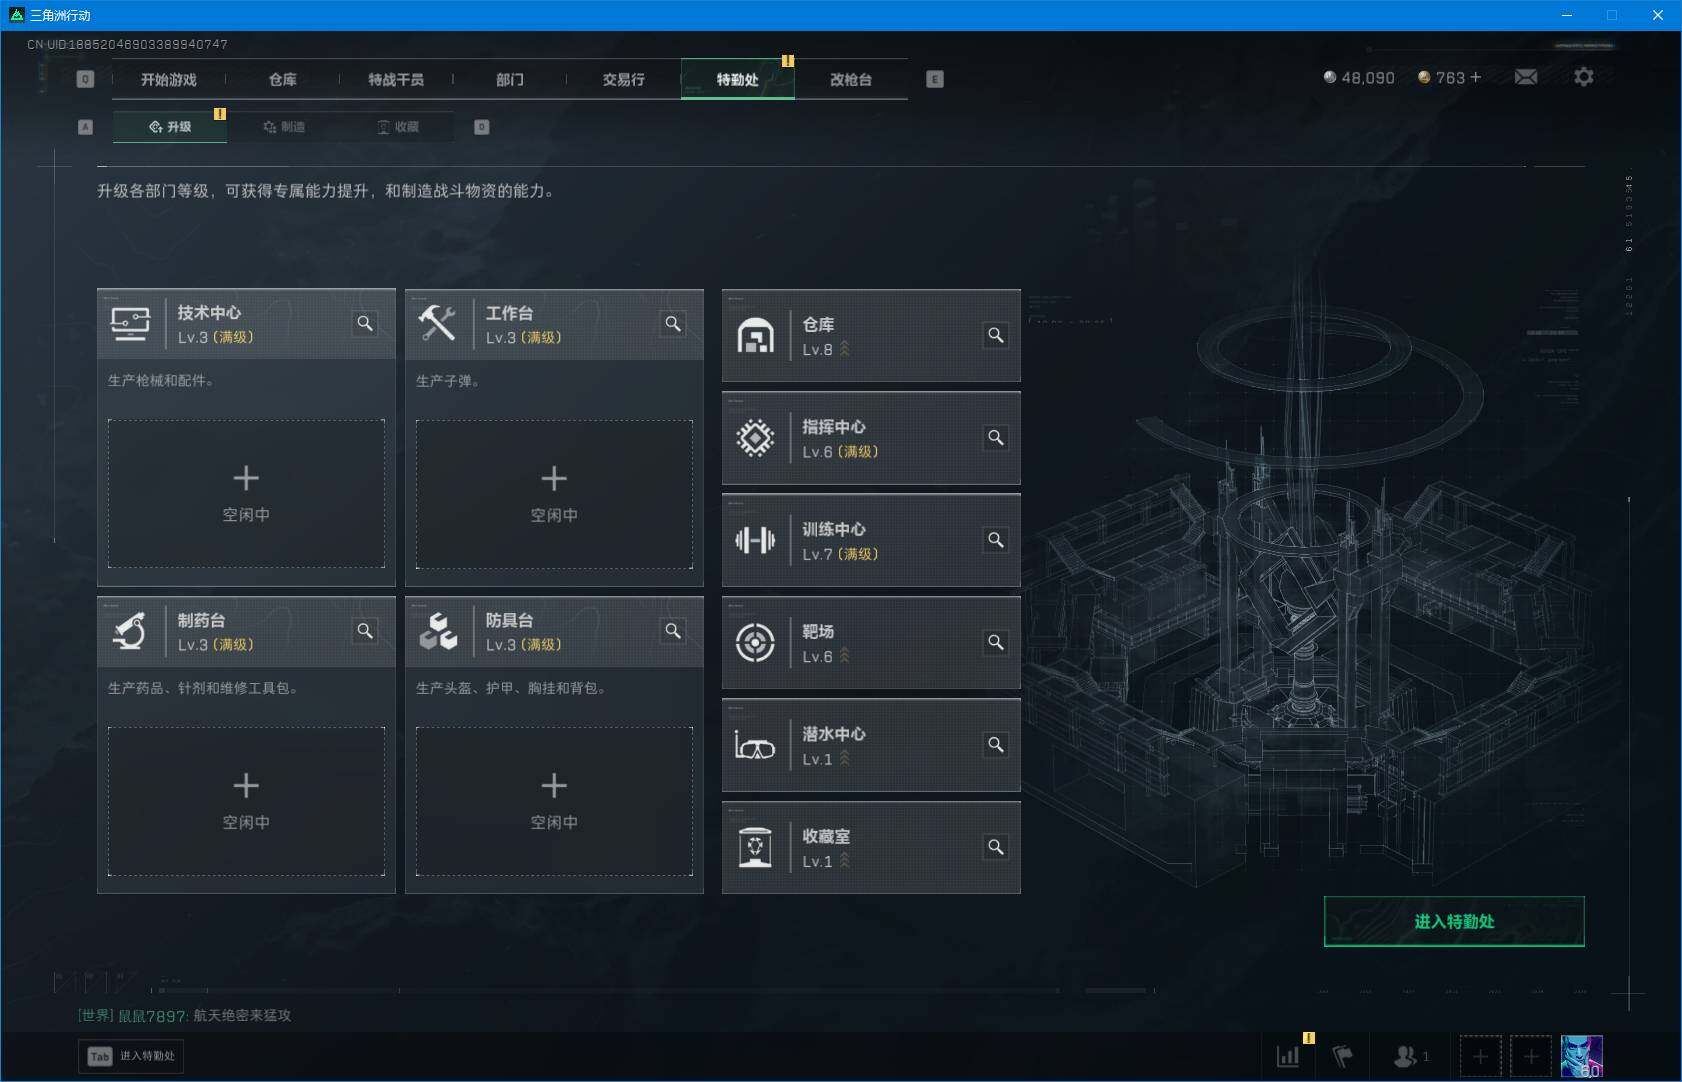Select the flag report icon in bottom bar

[1340, 1055]
